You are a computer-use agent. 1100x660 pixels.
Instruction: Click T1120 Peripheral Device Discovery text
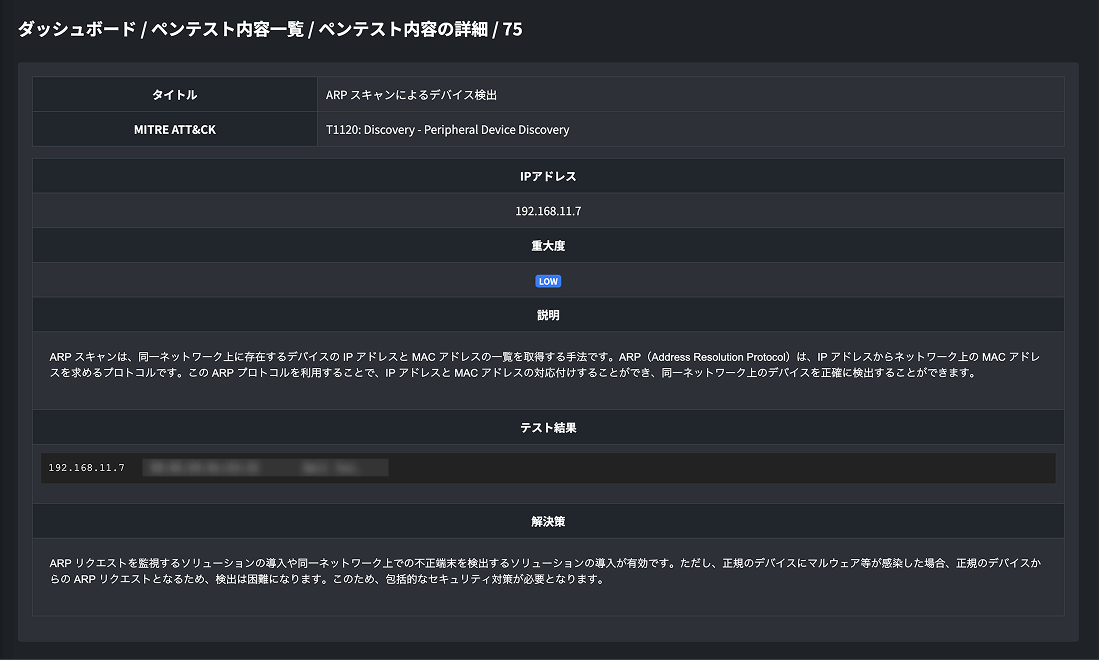click(x=447, y=130)
